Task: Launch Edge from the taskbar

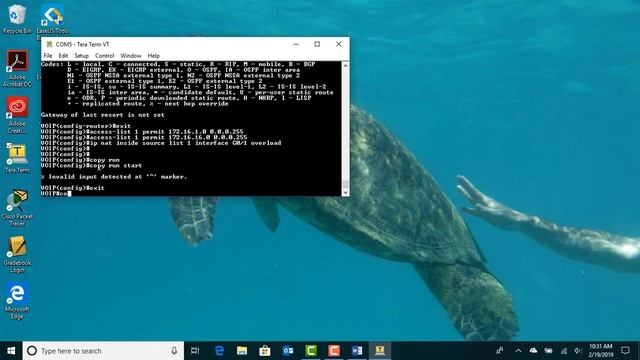Action: click(x=219, y=351)
